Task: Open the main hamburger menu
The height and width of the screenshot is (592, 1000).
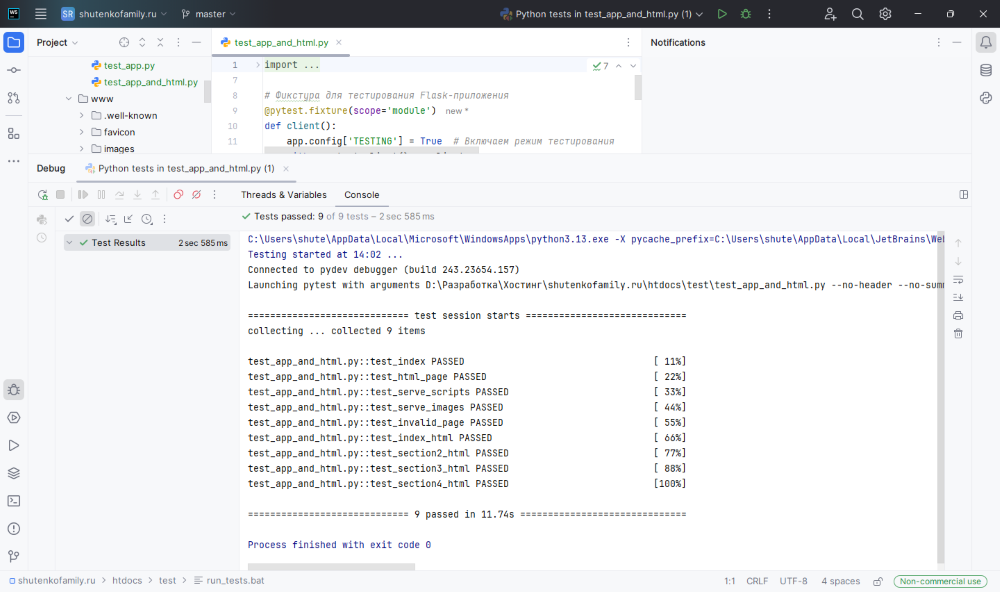Action: 39,14
